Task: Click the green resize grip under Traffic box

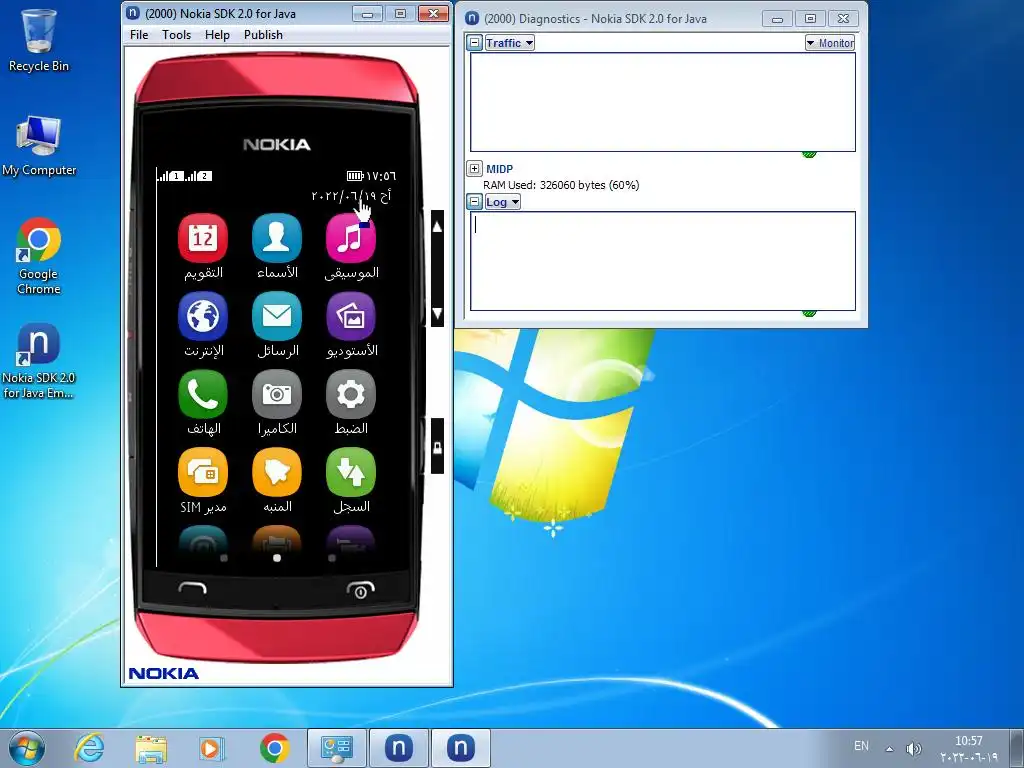Action: 809,155
